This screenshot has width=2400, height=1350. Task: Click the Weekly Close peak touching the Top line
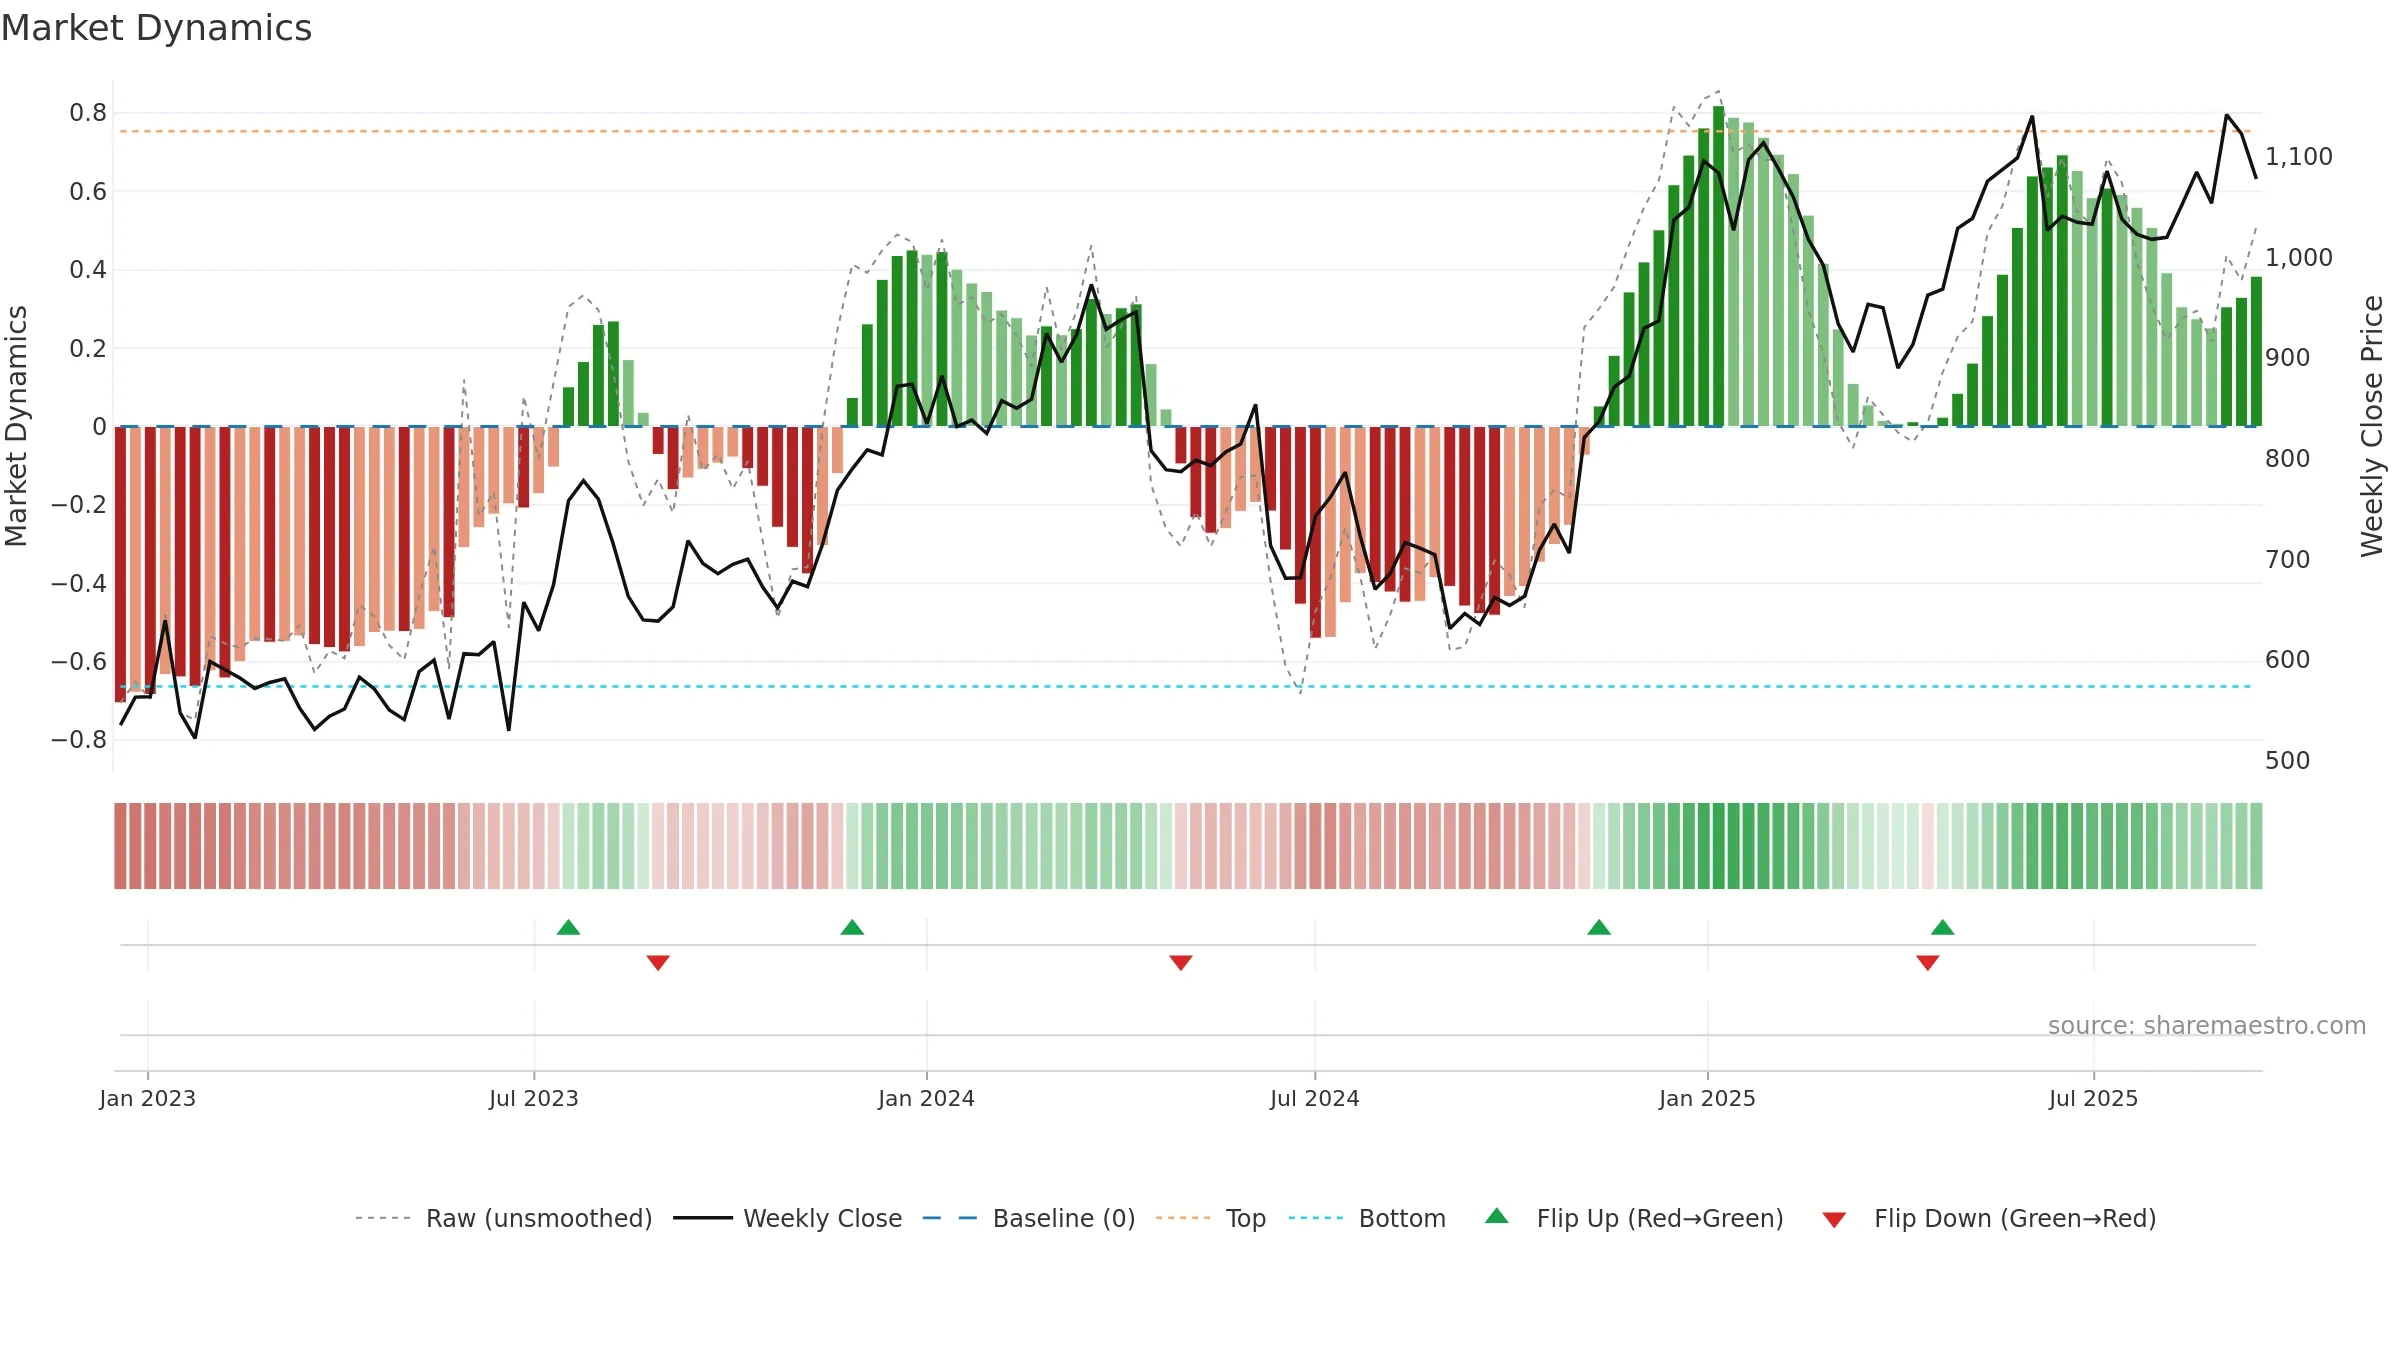2032,117
